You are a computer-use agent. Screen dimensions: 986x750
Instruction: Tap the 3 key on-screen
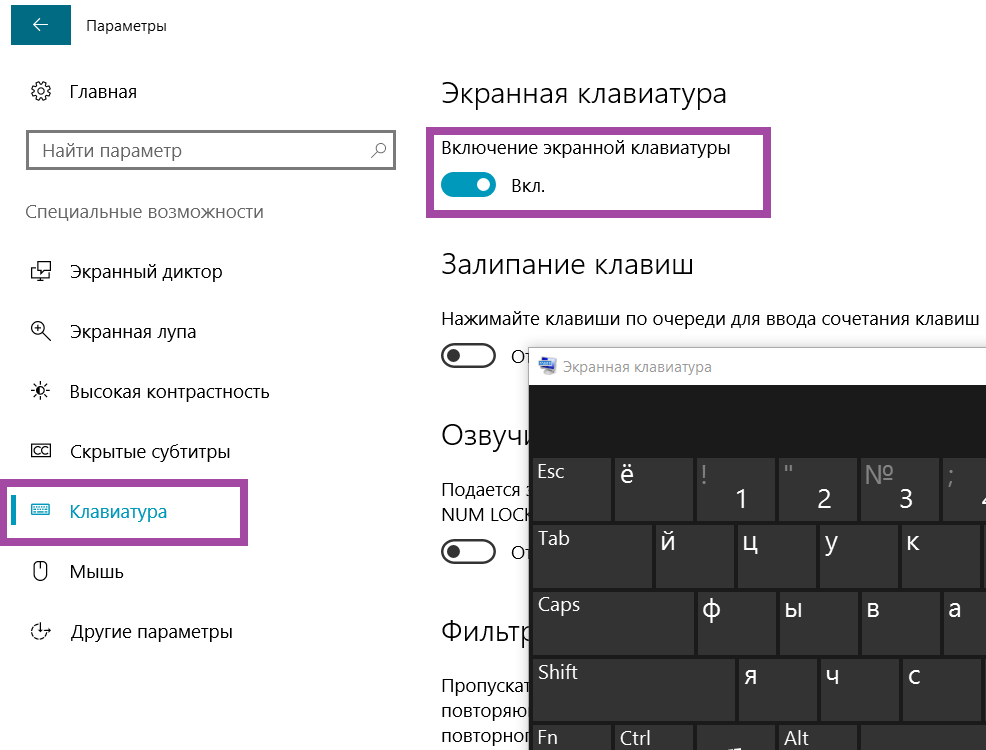pos(900,490)
